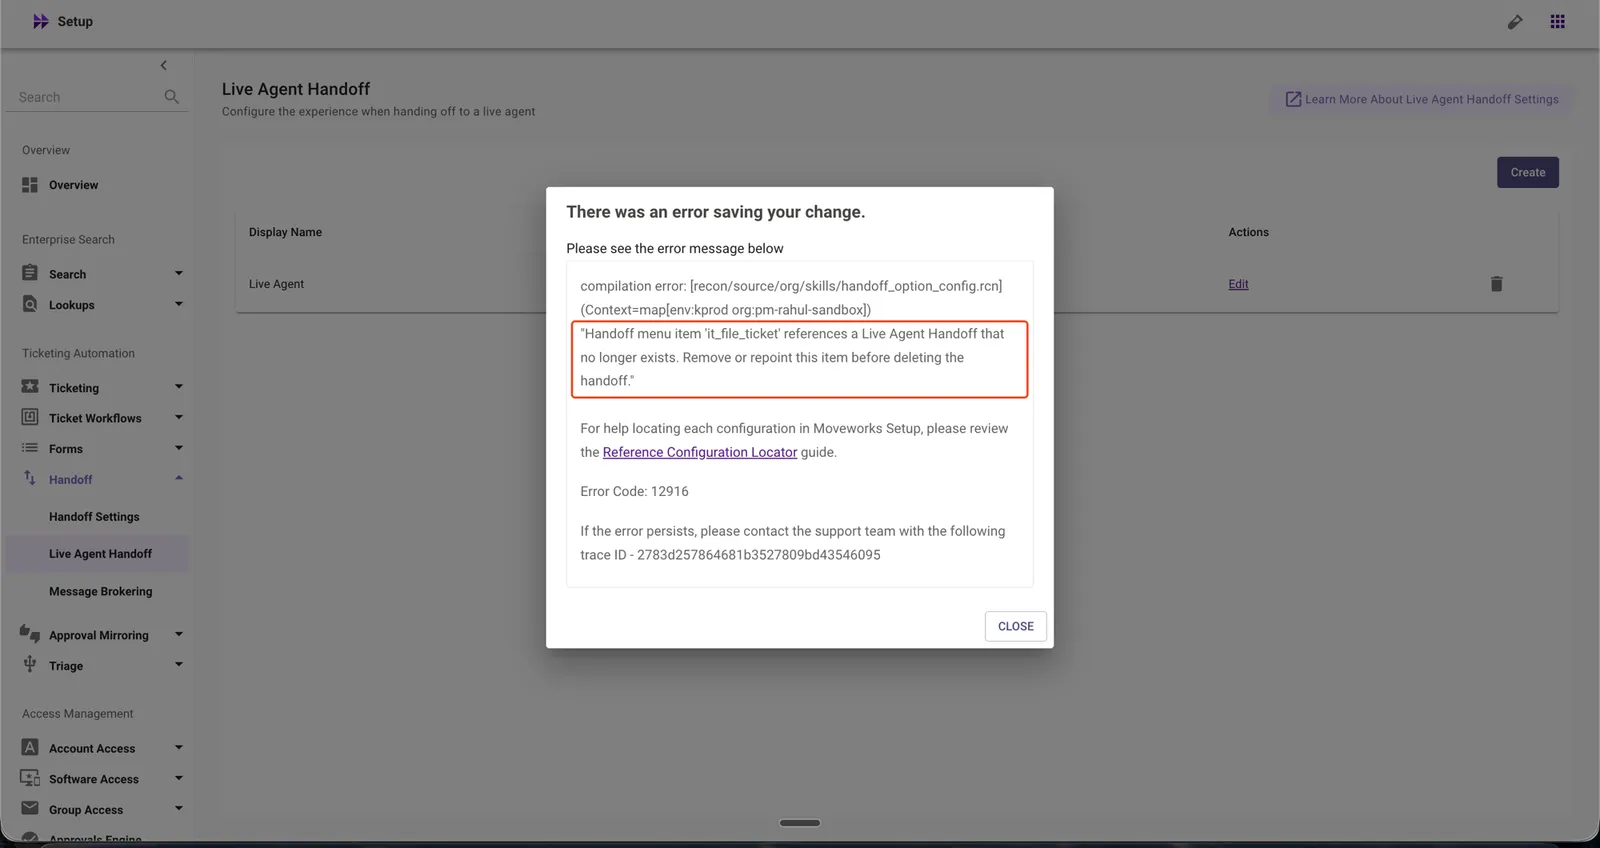This screenshot has height=848, width=1600.
Task: Click the 'Error Code: 12916' text
Action: [634, 491]
